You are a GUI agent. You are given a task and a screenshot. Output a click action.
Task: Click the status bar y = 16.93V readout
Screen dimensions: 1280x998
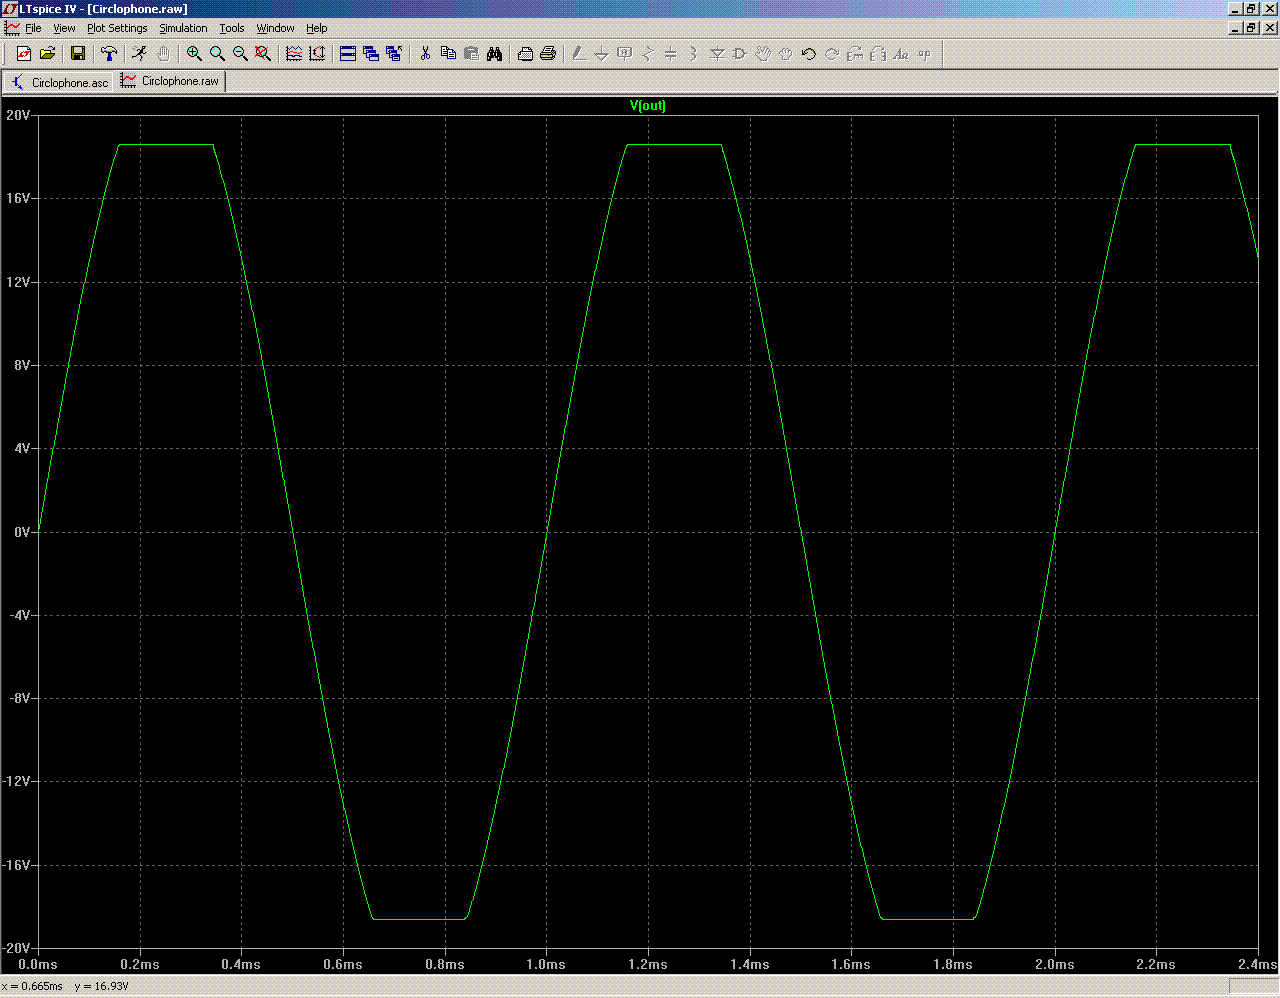click(101, 986)
